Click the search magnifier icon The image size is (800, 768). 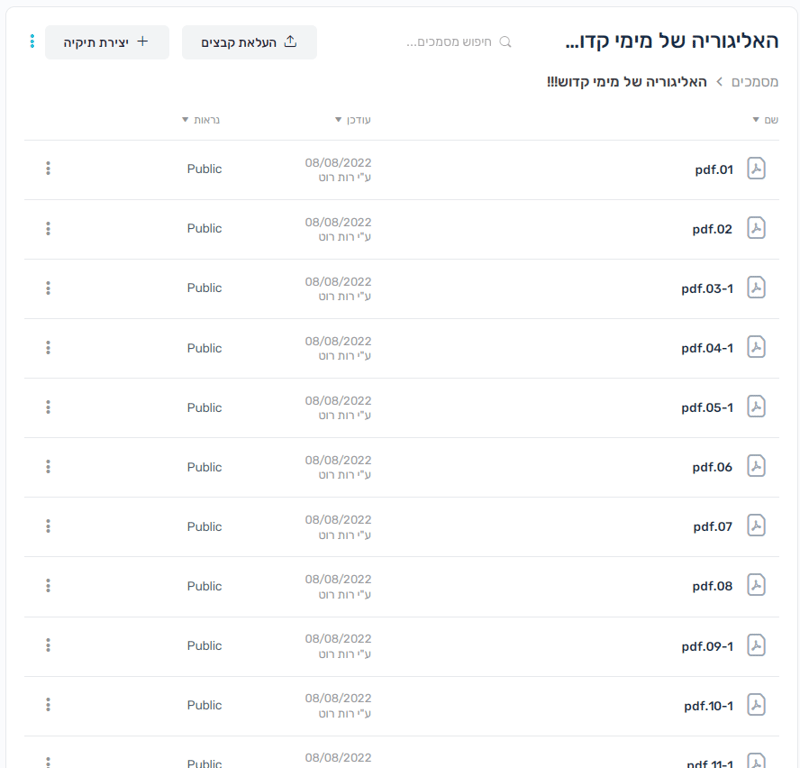click(505, 42)
